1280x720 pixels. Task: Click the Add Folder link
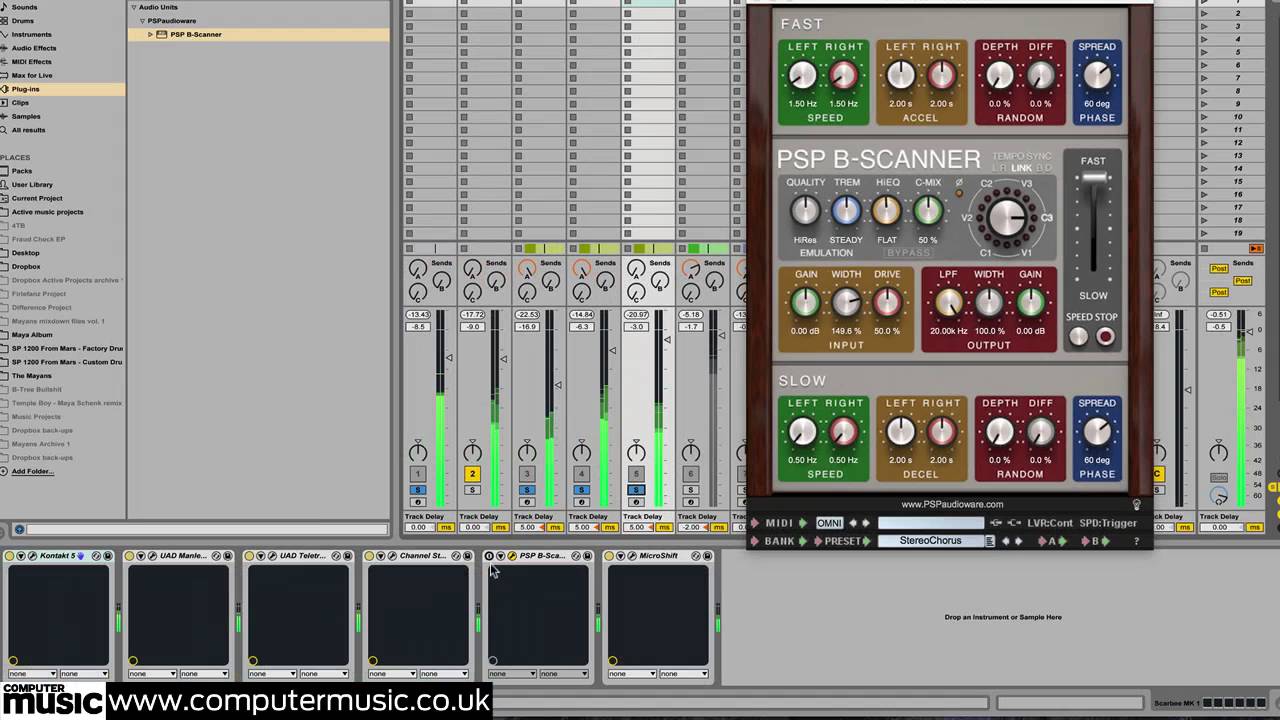(32, 471)
